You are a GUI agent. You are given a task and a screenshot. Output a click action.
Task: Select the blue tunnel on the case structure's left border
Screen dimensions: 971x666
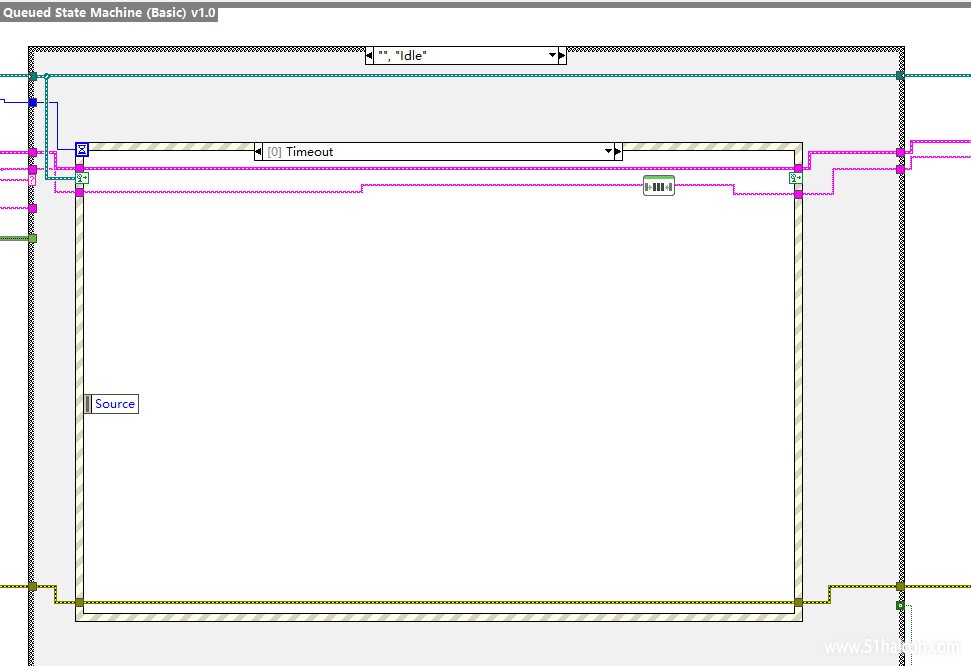pos(33,102)
